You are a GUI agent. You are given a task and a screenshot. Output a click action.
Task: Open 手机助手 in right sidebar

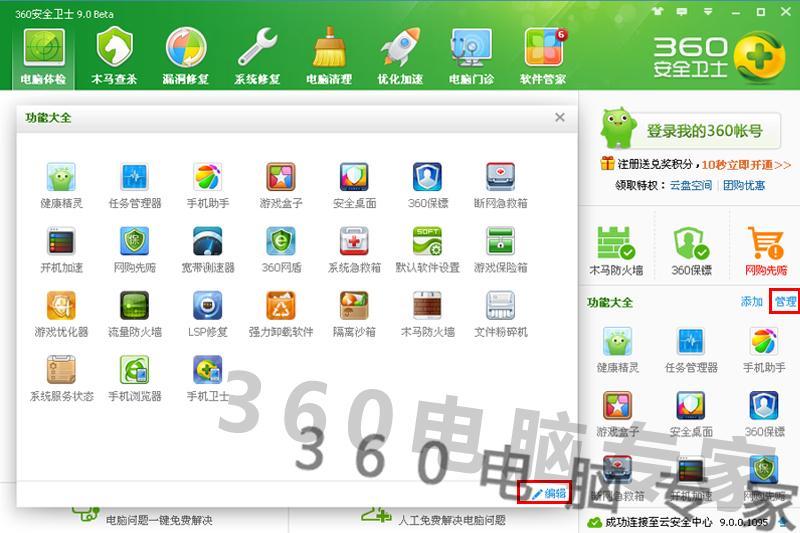click(x=764, y=350)
